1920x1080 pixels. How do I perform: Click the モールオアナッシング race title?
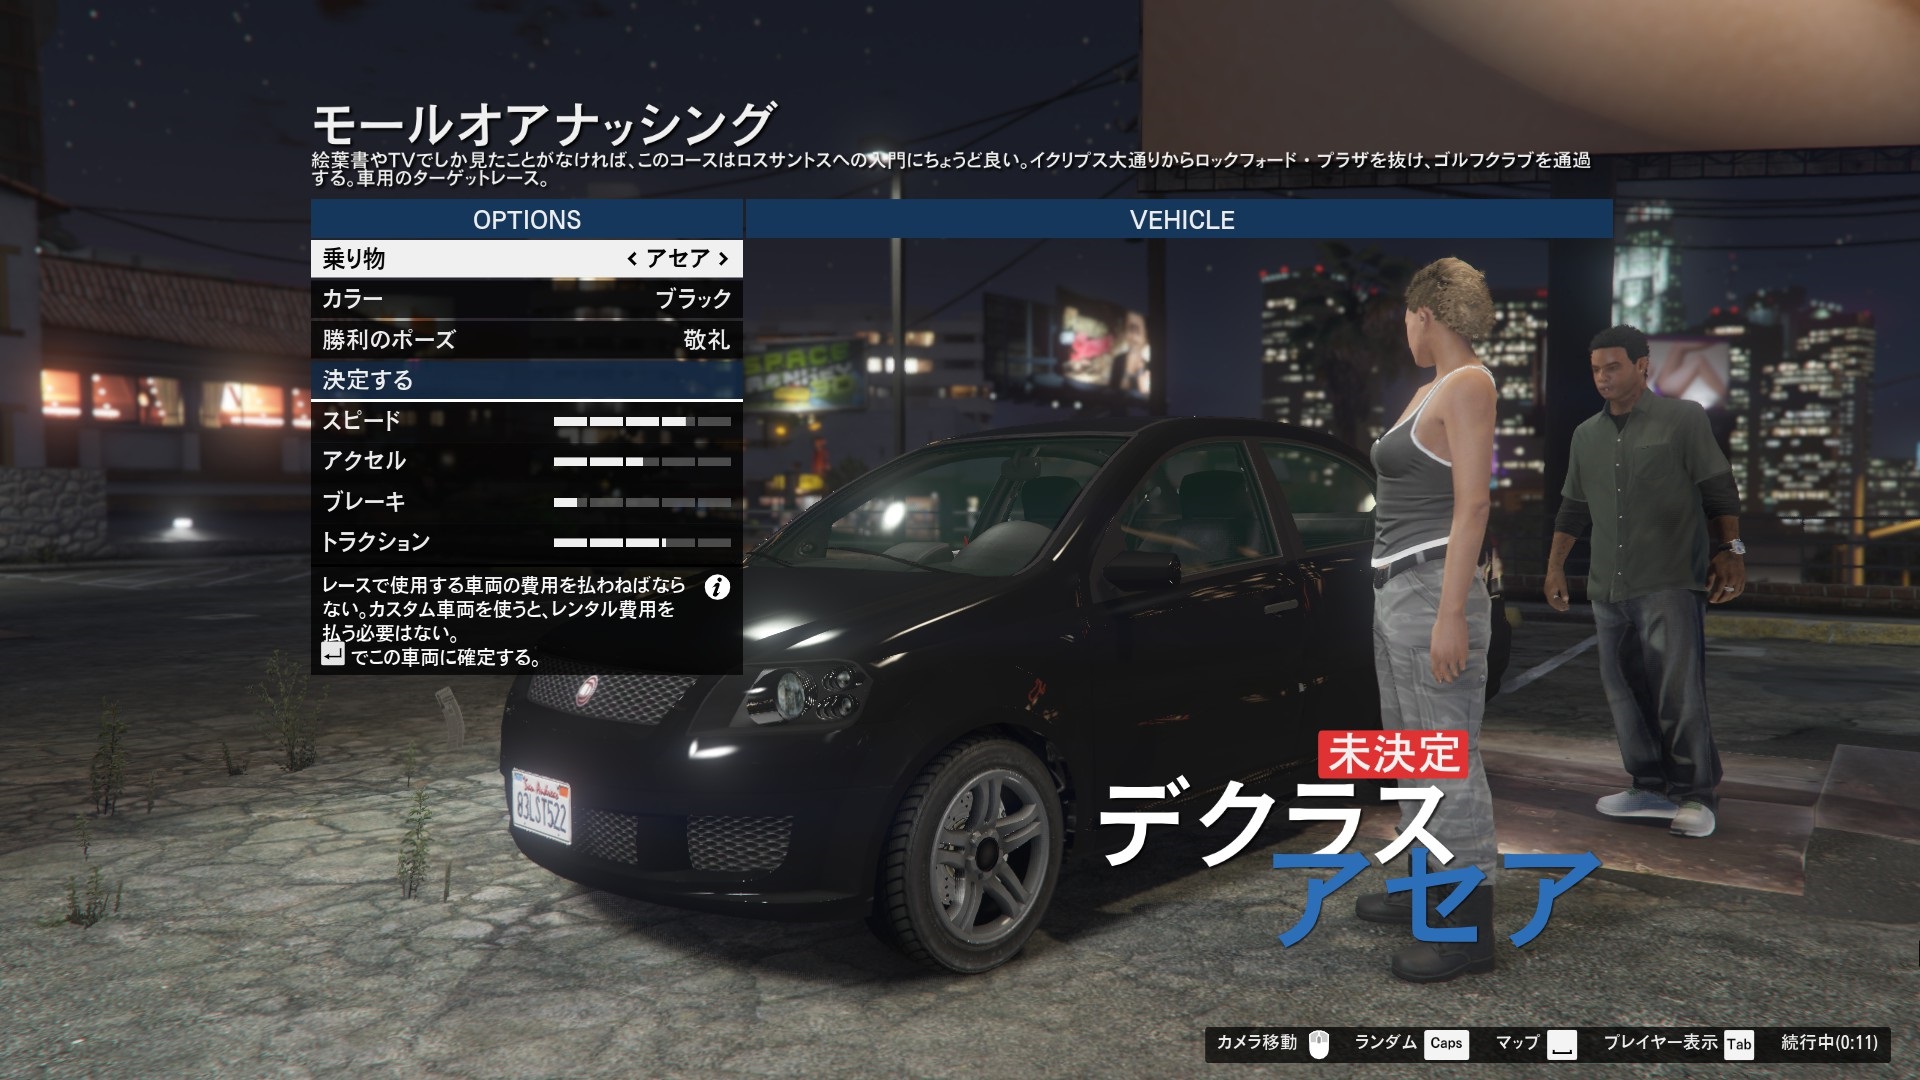(x=543, y=125)
